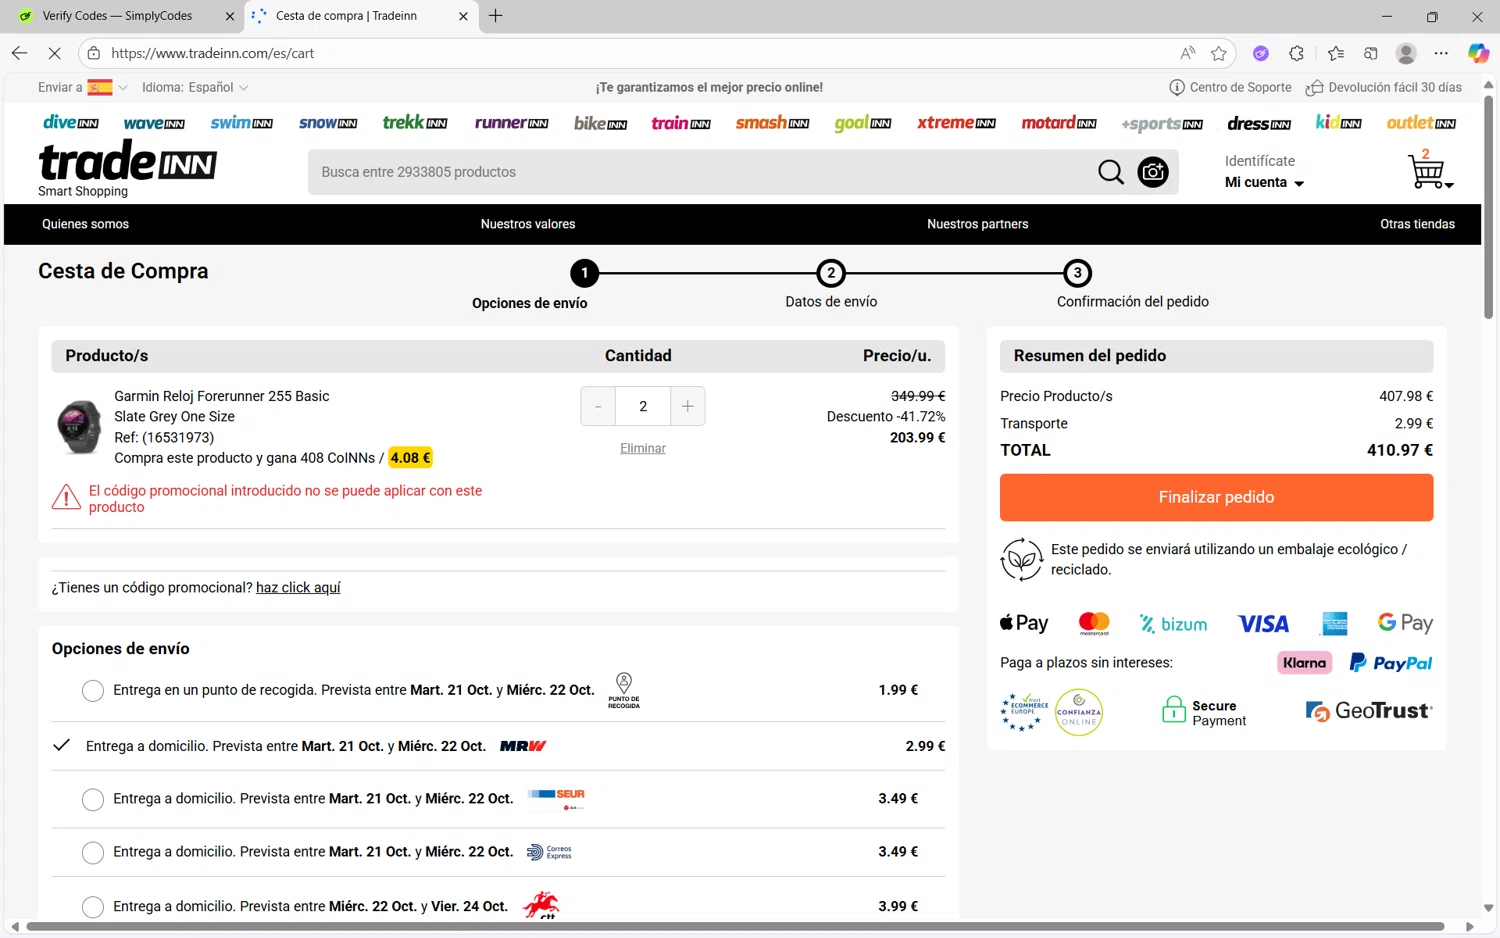Select pickup point delivery at 1.99 €

pyautogui.click(x=93, y=690)
